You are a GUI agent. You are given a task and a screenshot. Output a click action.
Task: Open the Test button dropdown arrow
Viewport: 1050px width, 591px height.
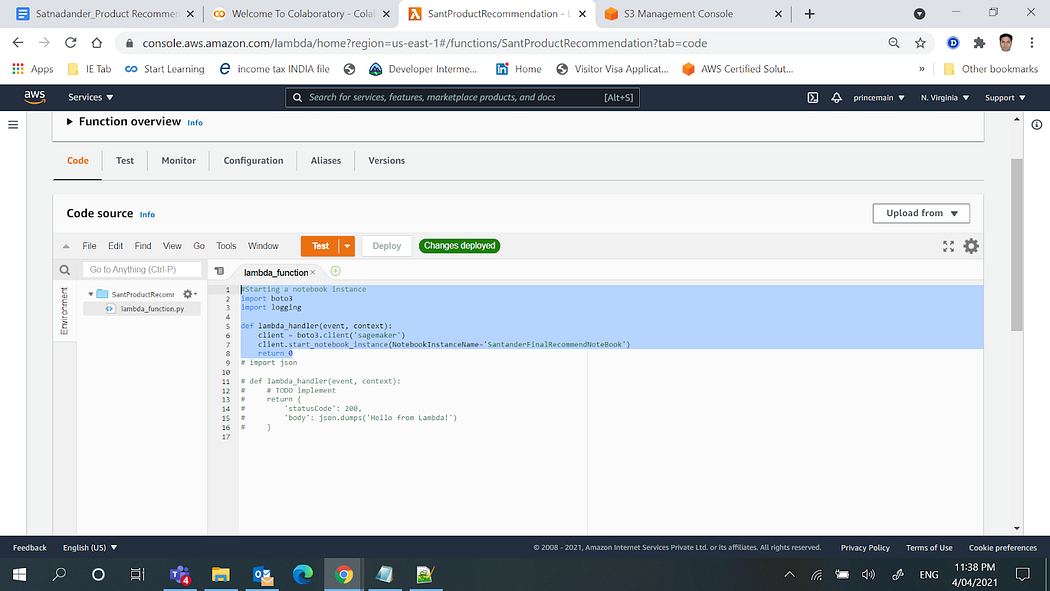347,246
